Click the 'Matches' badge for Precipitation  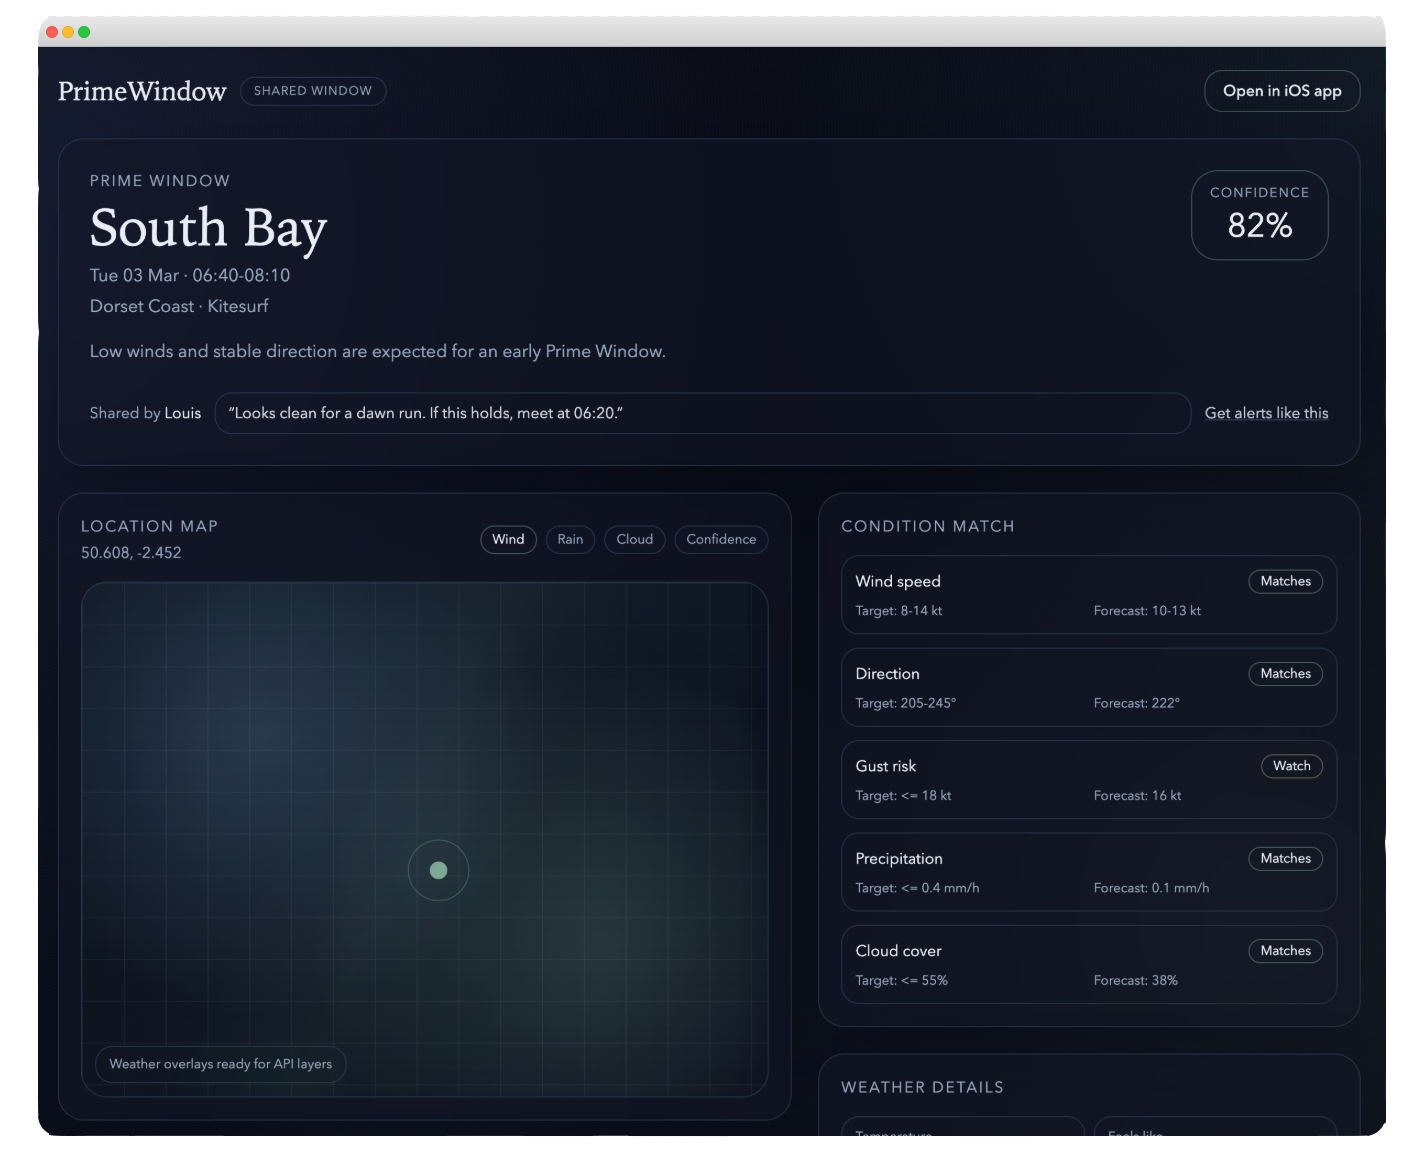click(1285, 858)
